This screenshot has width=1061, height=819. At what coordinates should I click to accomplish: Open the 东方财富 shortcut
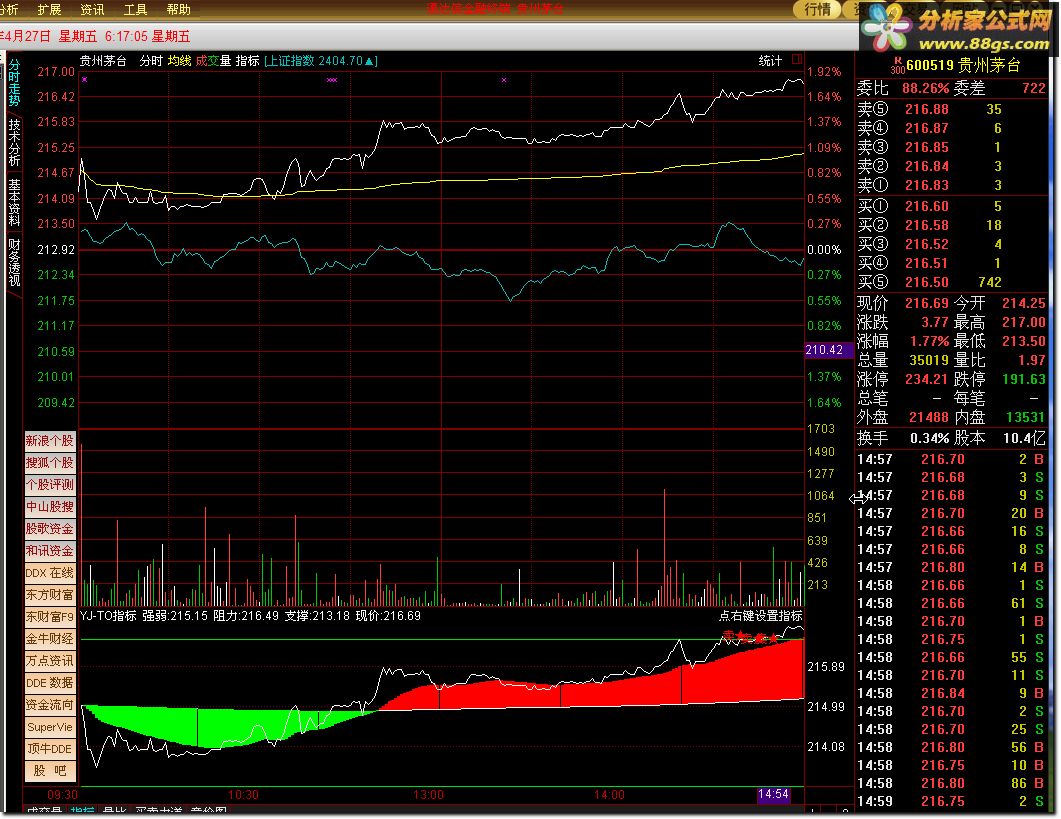(50, 595)
